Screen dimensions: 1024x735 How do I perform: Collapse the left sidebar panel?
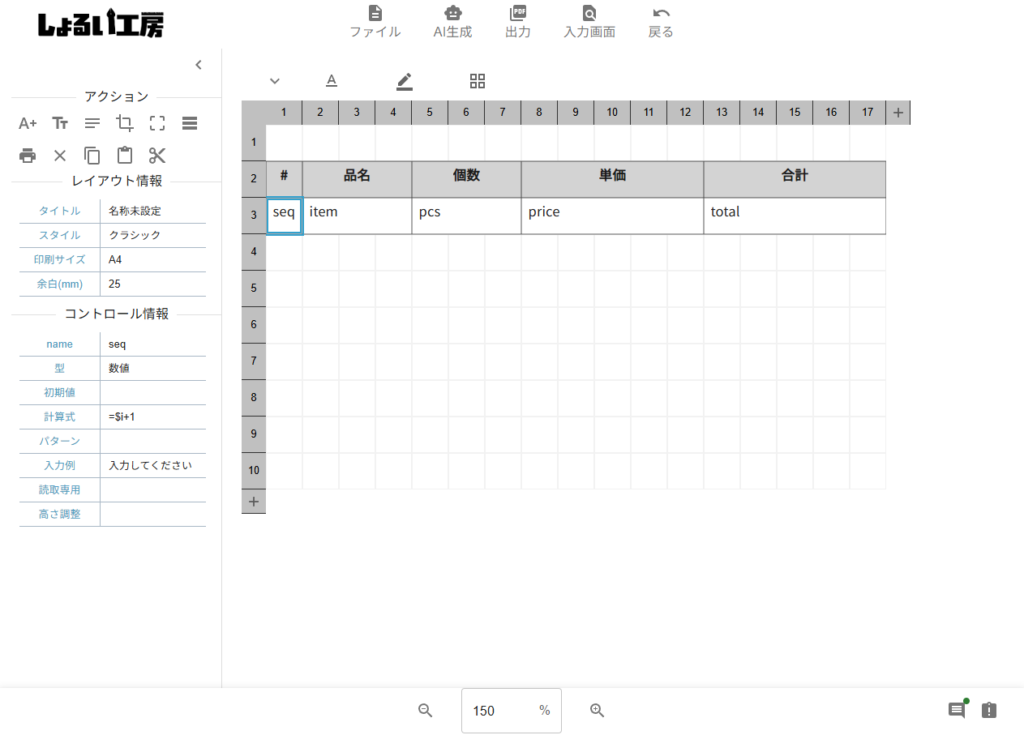tap(198, 65)
